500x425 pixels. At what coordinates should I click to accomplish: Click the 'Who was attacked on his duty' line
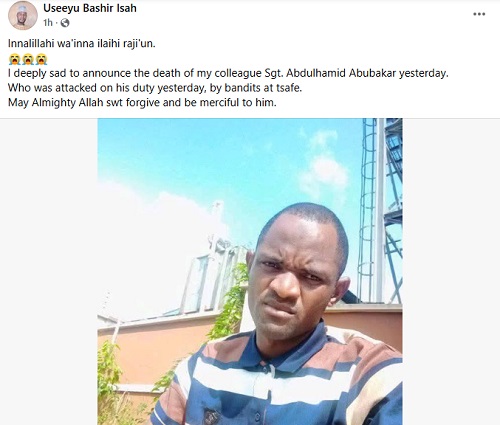click(155, 88)
